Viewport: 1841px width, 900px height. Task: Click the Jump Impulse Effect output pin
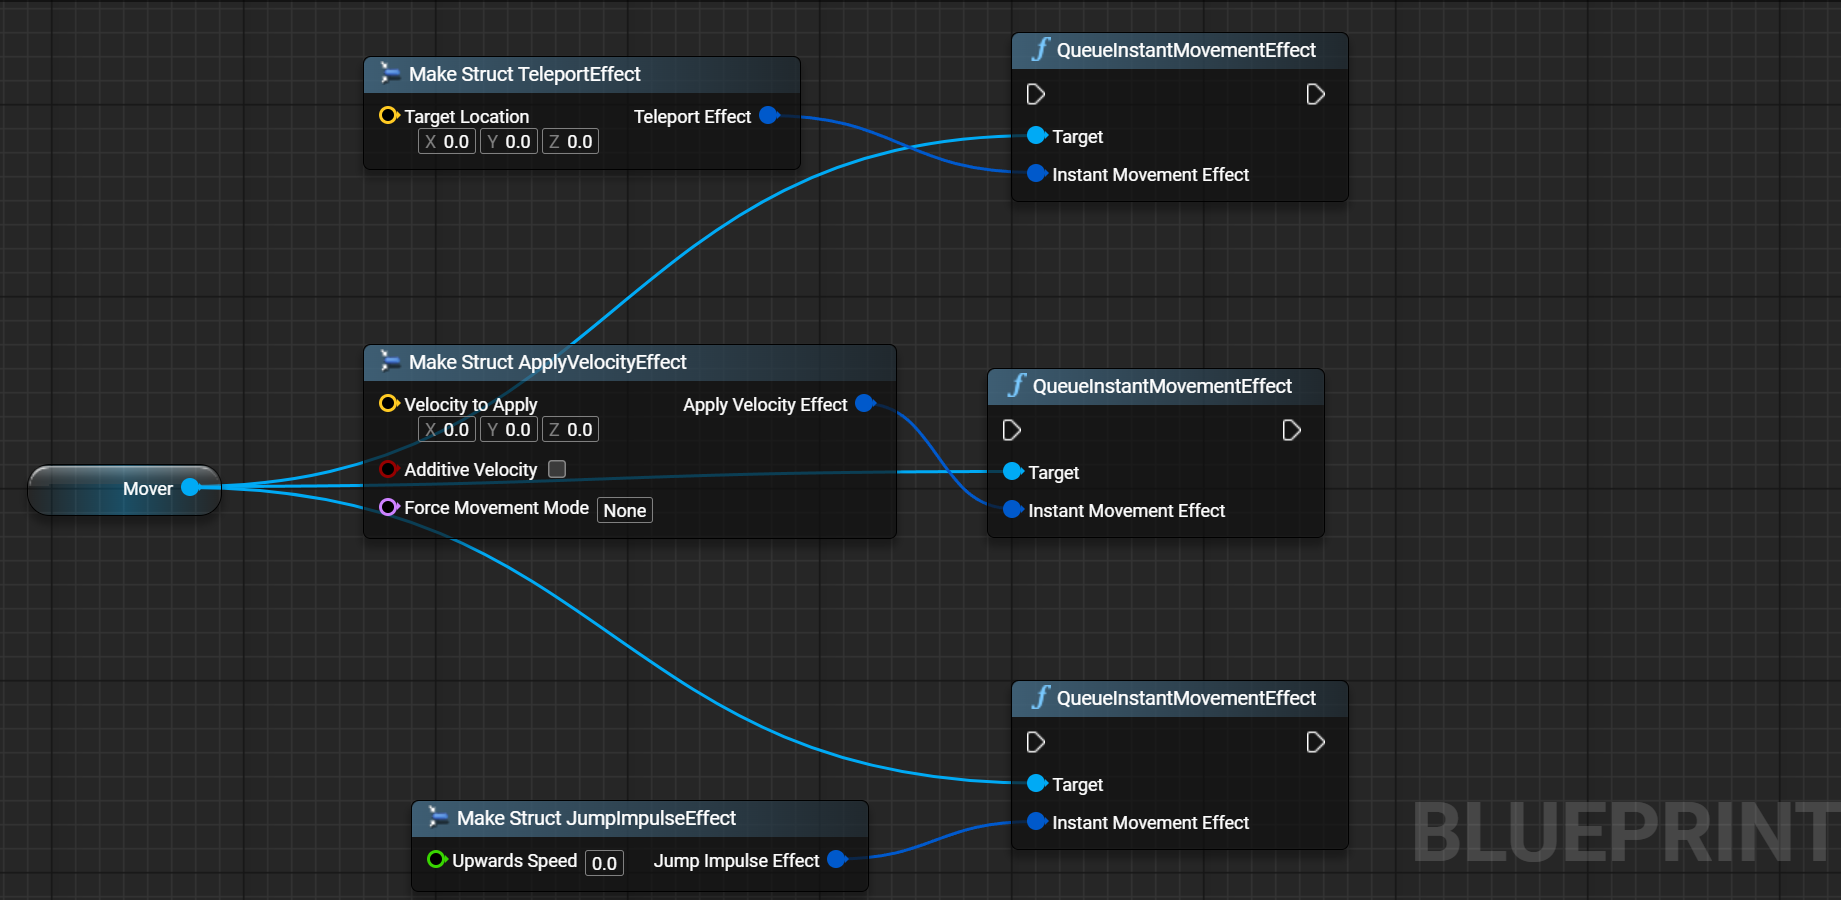(x=838, y=859)
